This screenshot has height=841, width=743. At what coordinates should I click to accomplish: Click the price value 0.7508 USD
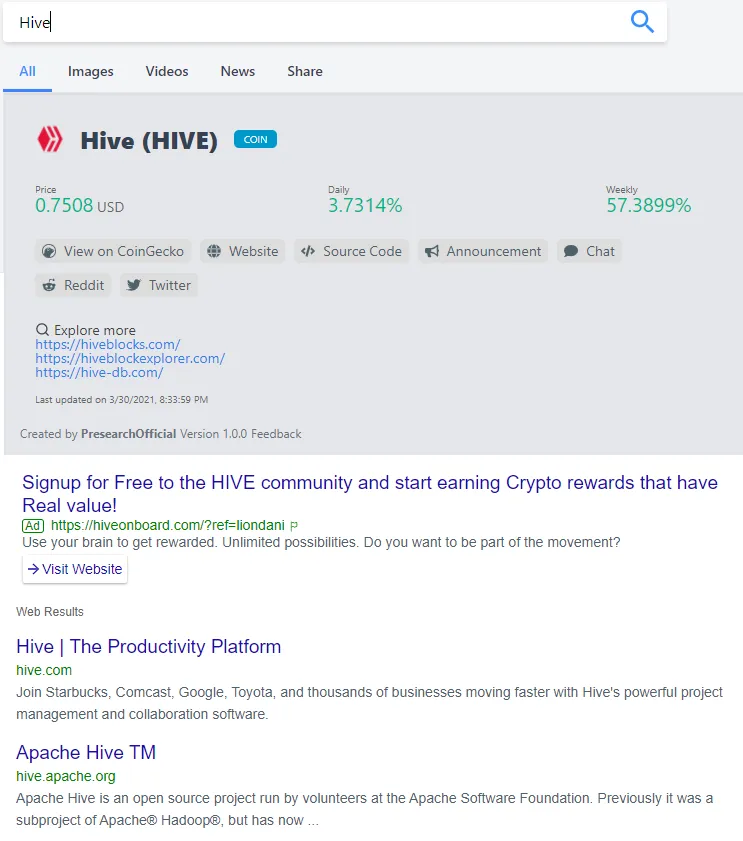79,205
